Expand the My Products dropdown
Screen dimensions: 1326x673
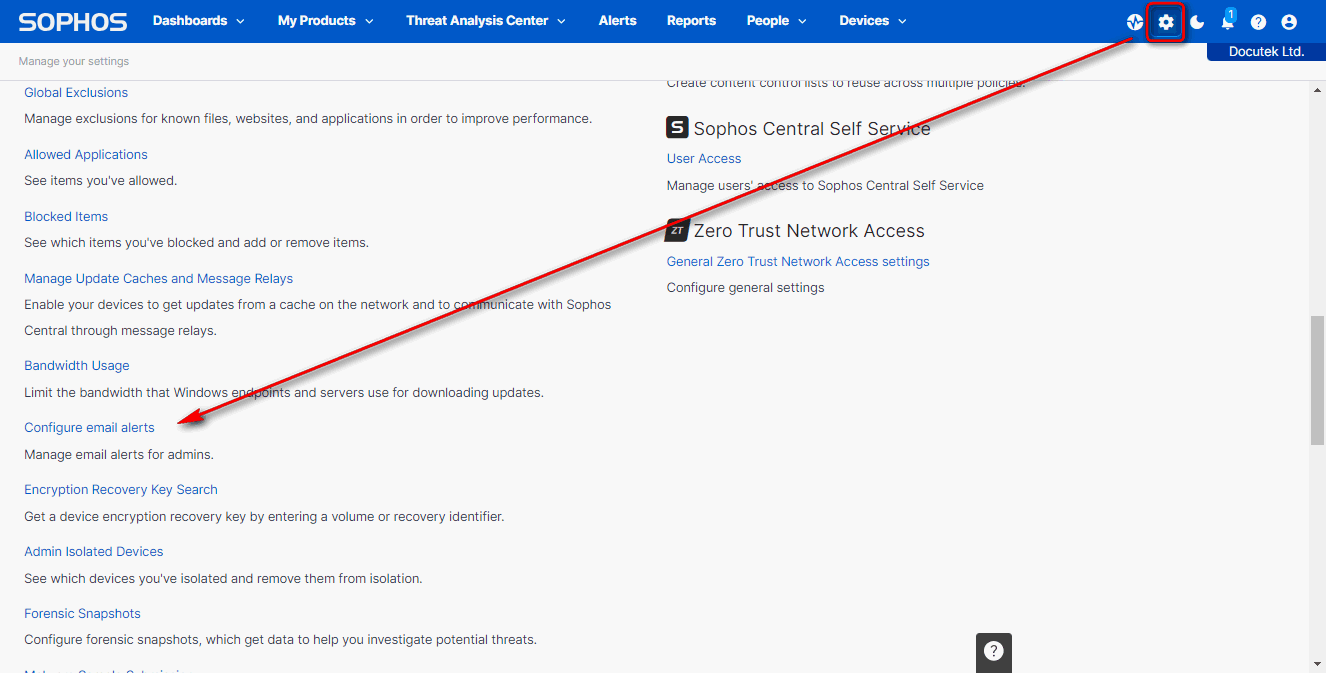pos(326,21)
